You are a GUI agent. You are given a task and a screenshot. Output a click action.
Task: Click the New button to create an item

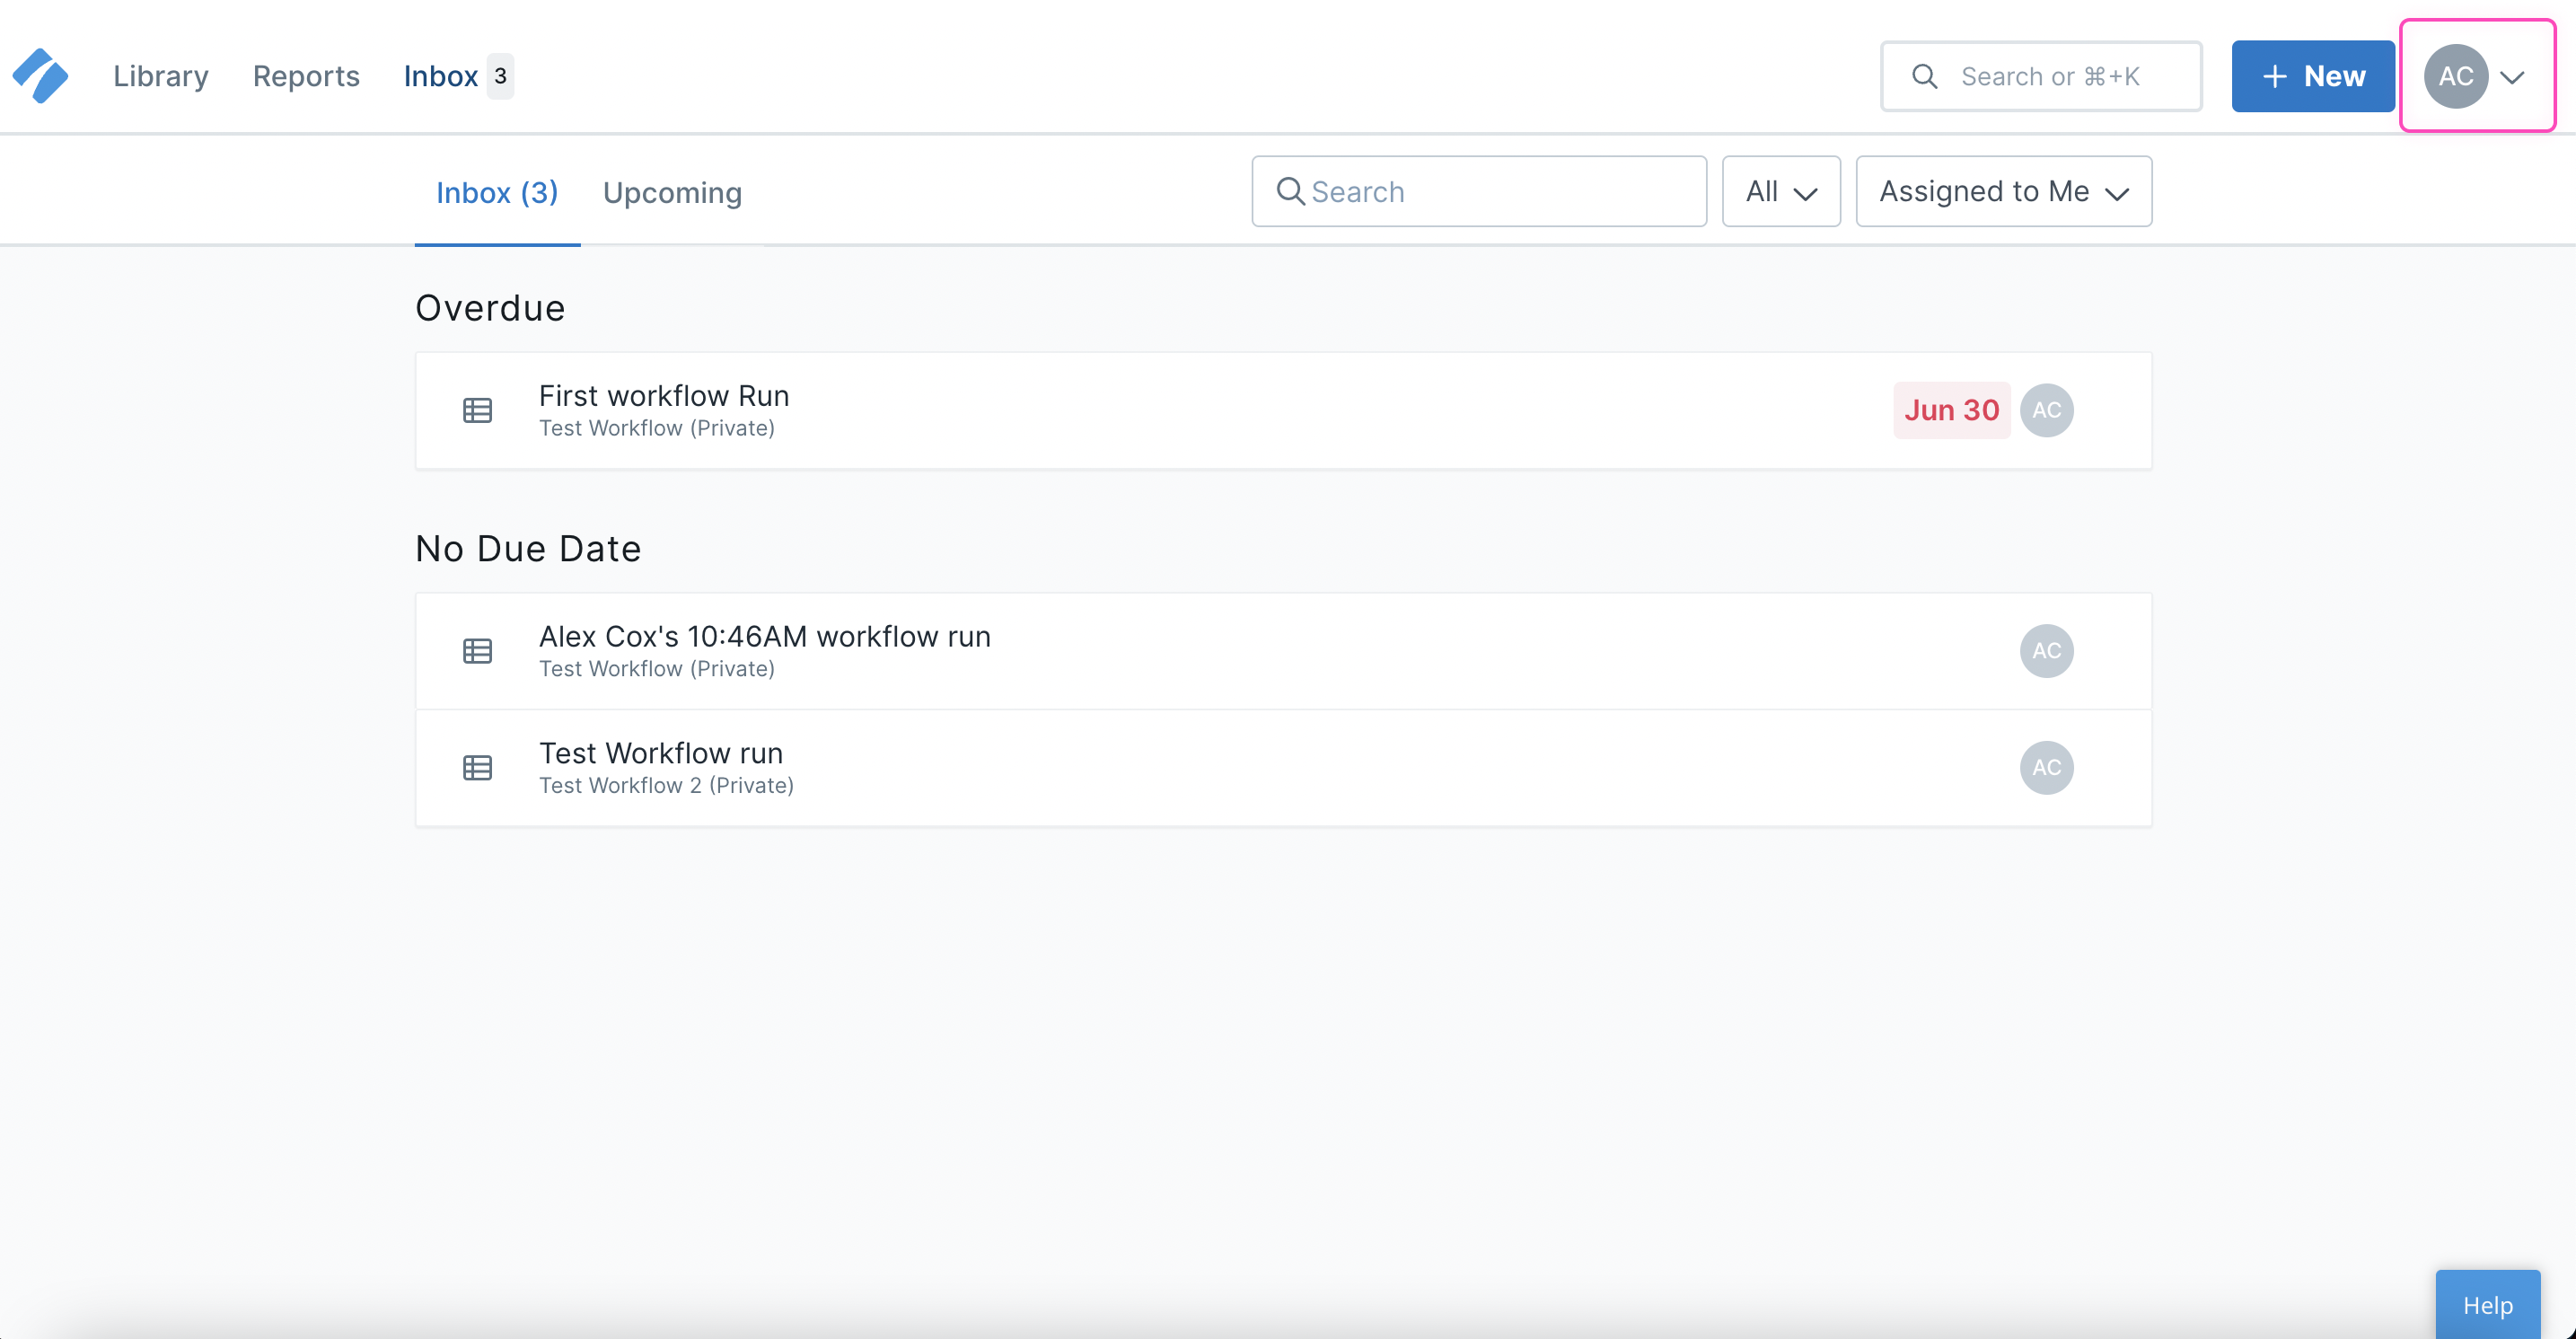point(2311,75)
